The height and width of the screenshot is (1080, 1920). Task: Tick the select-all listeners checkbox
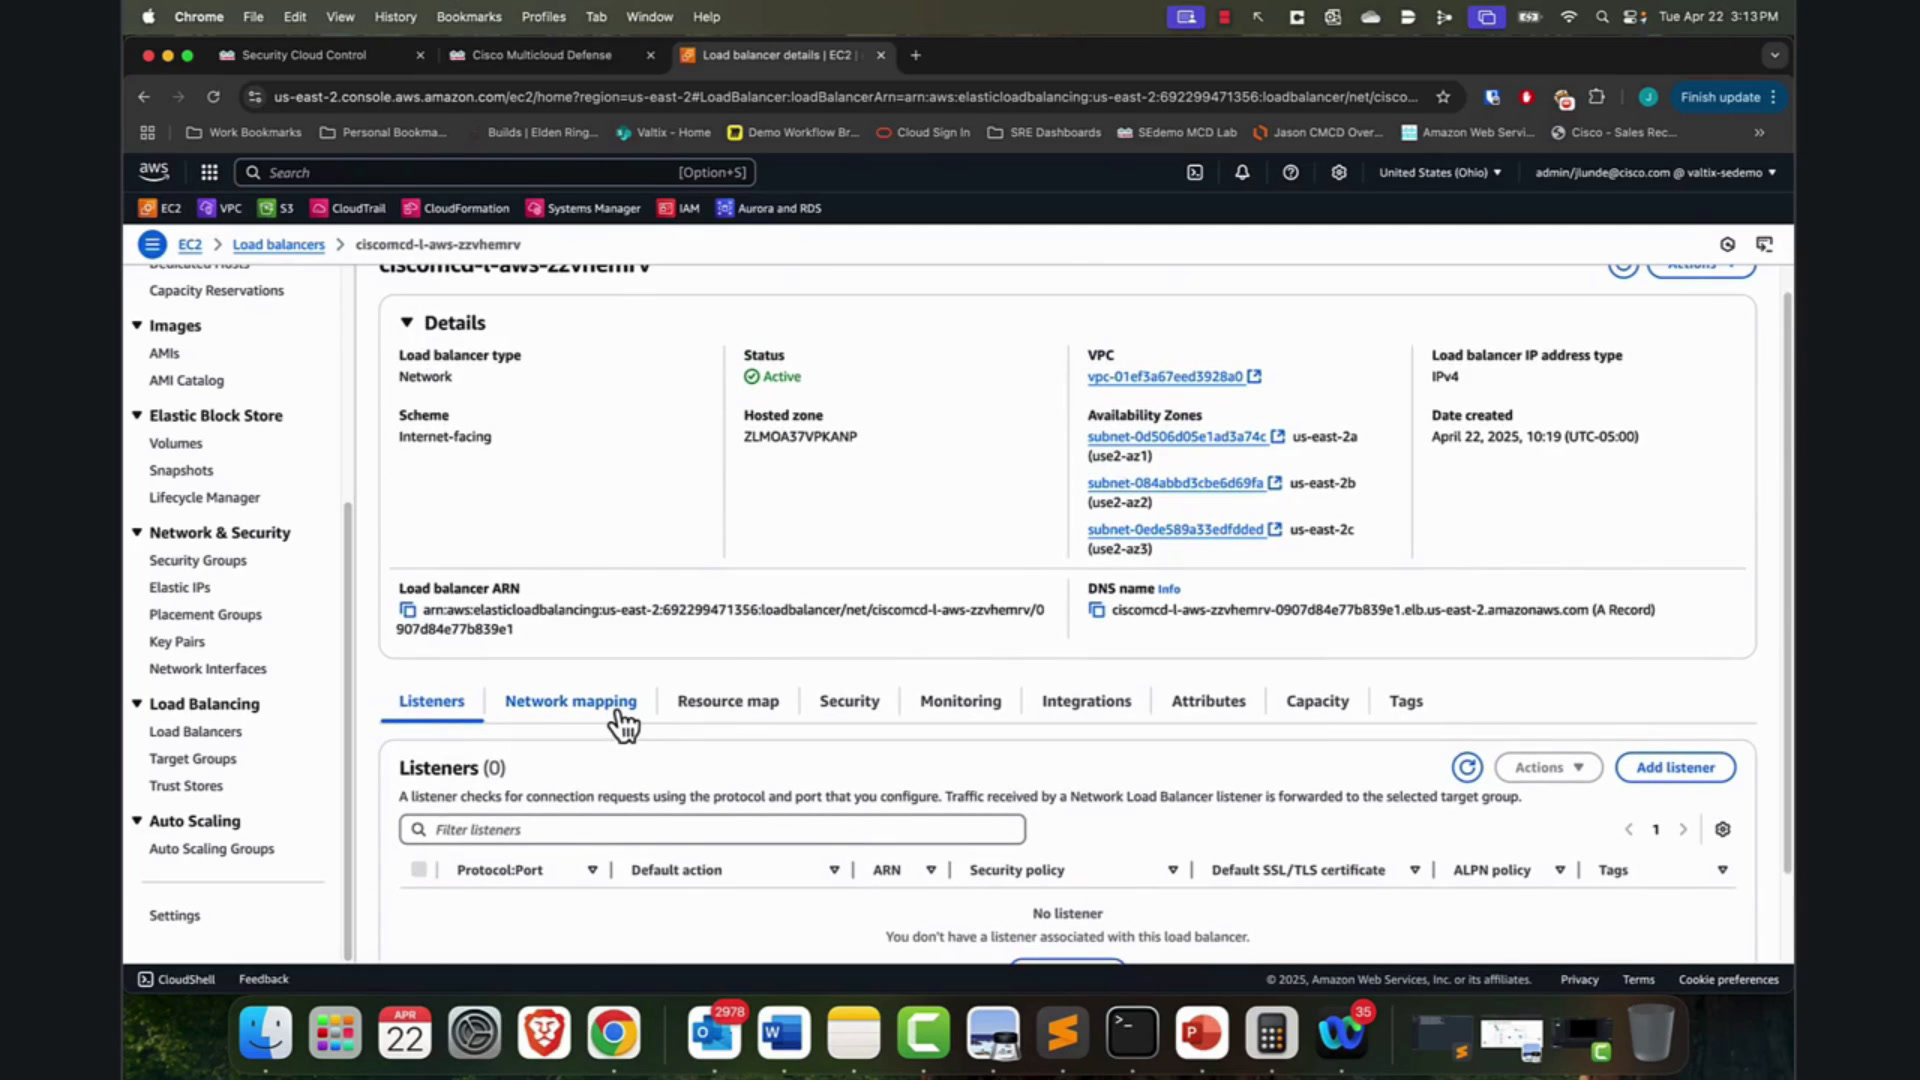pos(419,869)
